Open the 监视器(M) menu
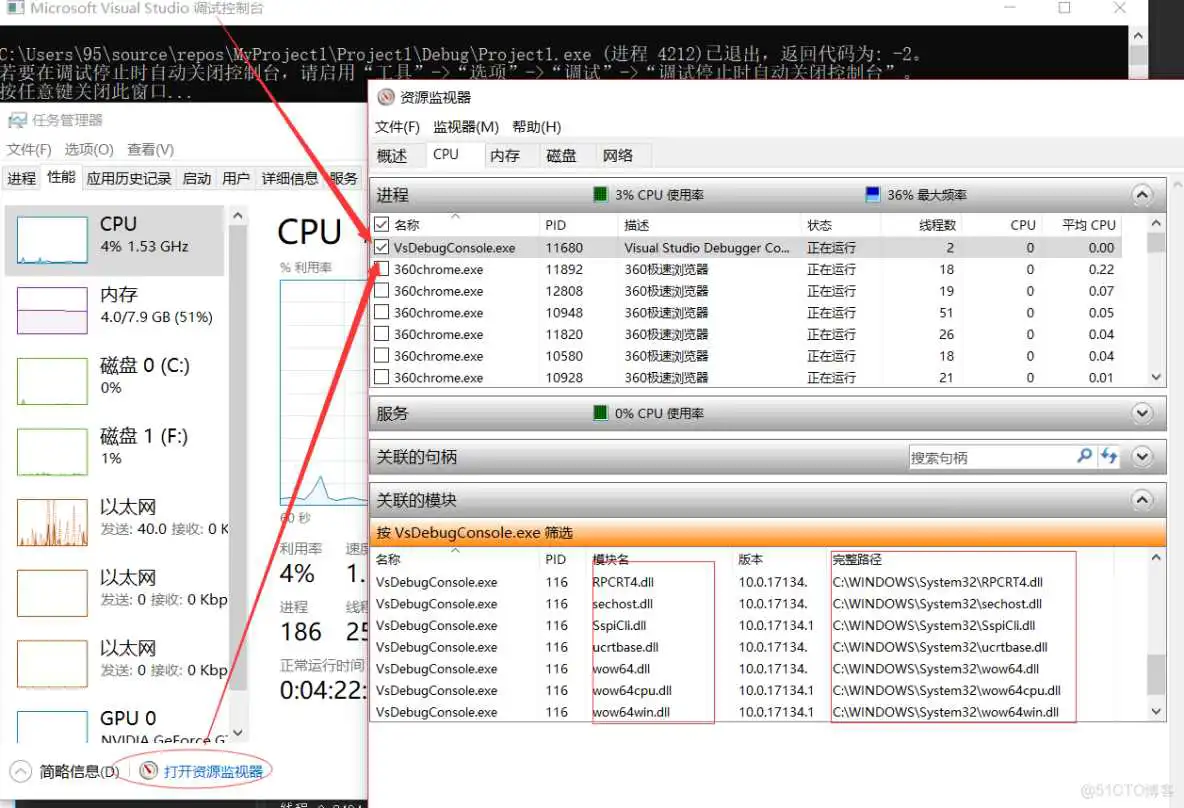The width and height of the screenshot is (1184, 808). [464, 126]
